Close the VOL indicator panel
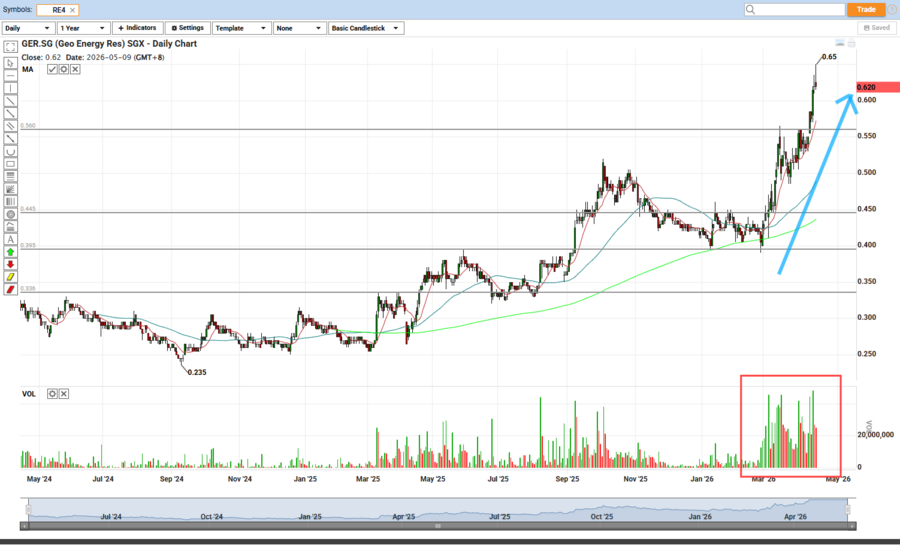 pos(64,394)
